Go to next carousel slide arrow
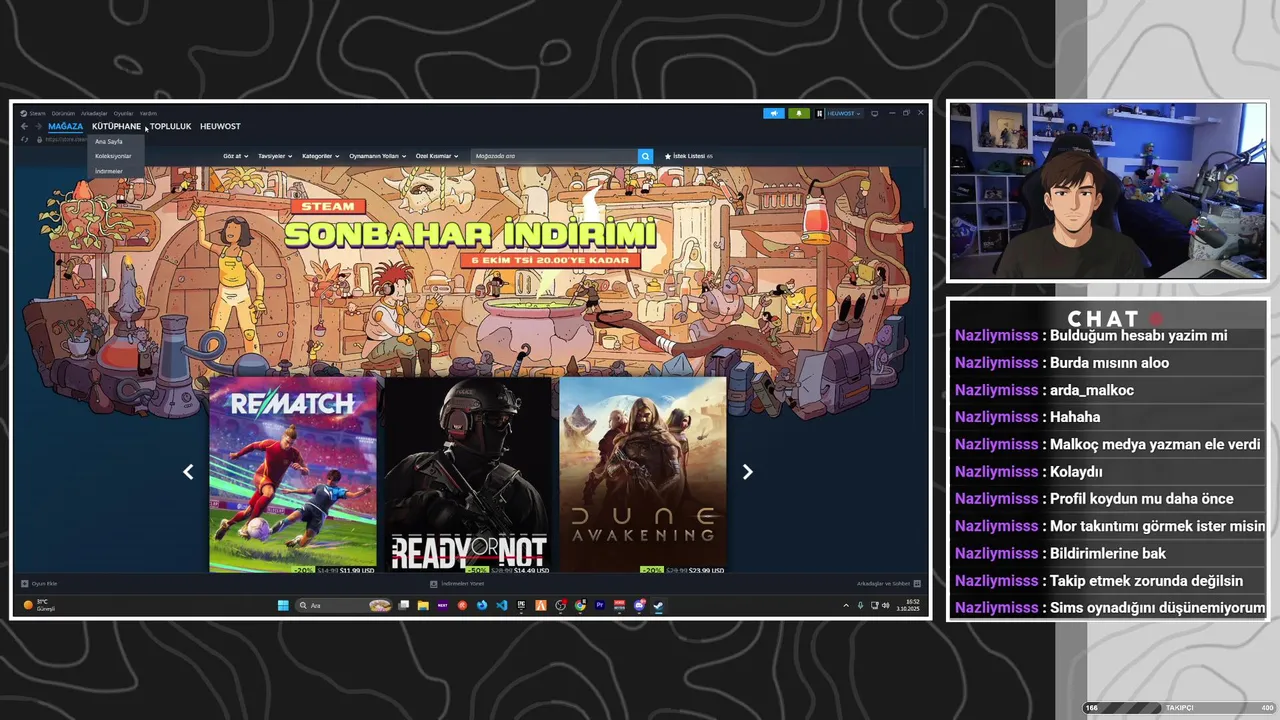 tap(747, 472)
